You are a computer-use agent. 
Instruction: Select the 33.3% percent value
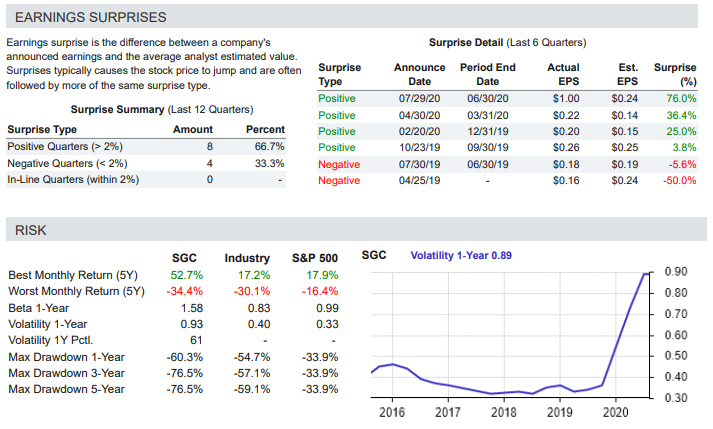(x=269, y=163)
